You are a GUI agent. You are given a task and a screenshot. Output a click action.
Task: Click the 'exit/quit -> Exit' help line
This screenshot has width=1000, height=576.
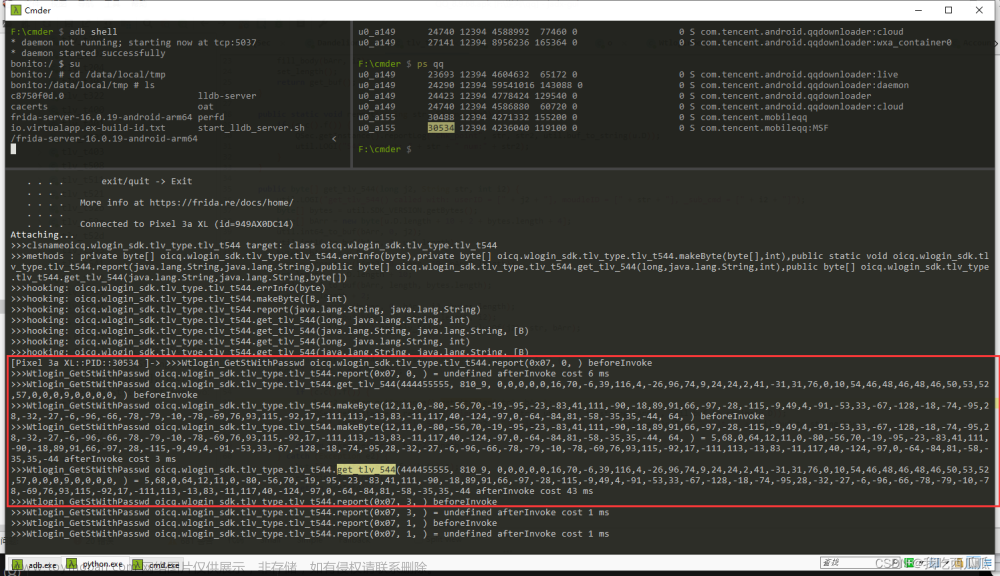tap(147, 181)
